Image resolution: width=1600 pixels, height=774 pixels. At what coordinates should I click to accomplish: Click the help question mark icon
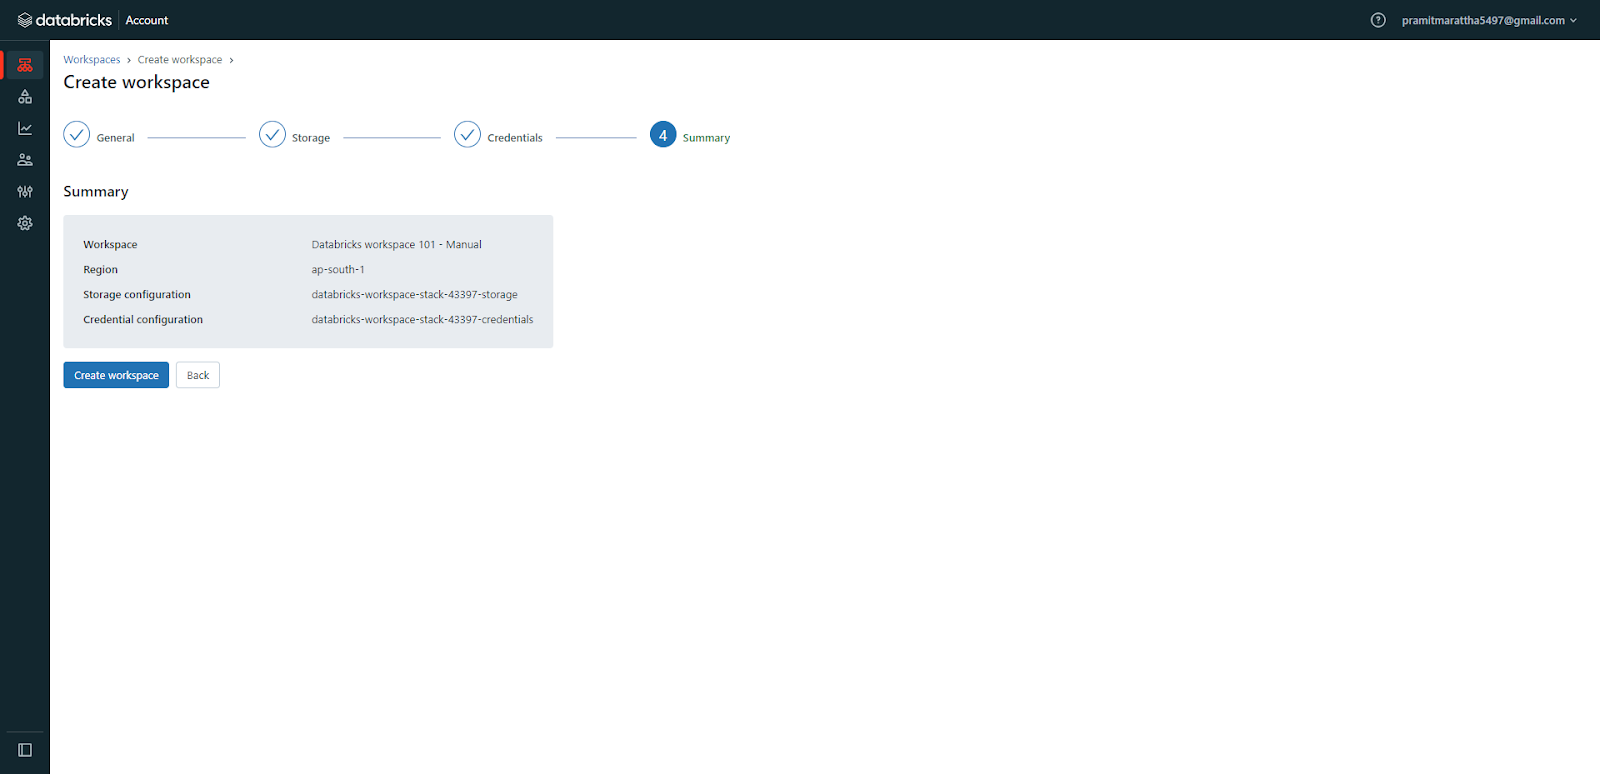coord(1378,20)
